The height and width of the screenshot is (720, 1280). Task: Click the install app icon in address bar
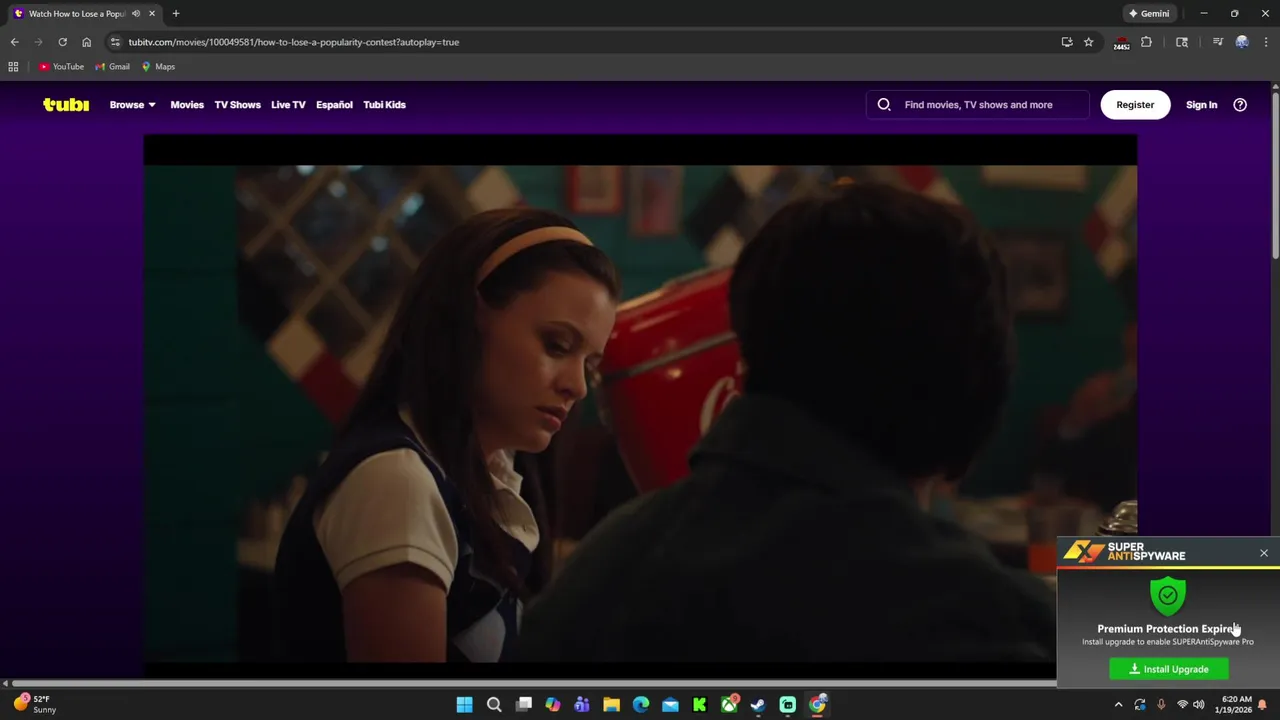point(1067,42)
